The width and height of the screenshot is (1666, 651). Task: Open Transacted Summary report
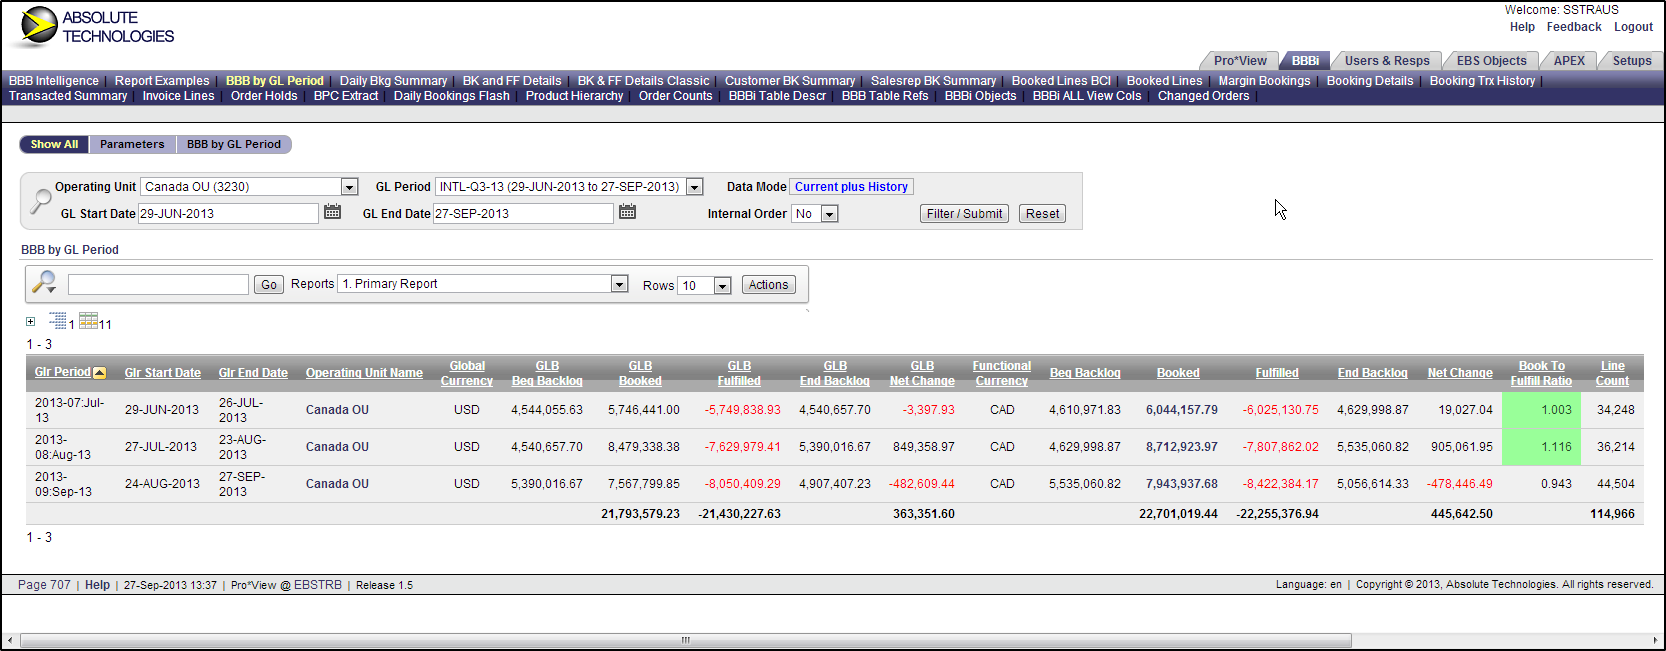(68, 96)
